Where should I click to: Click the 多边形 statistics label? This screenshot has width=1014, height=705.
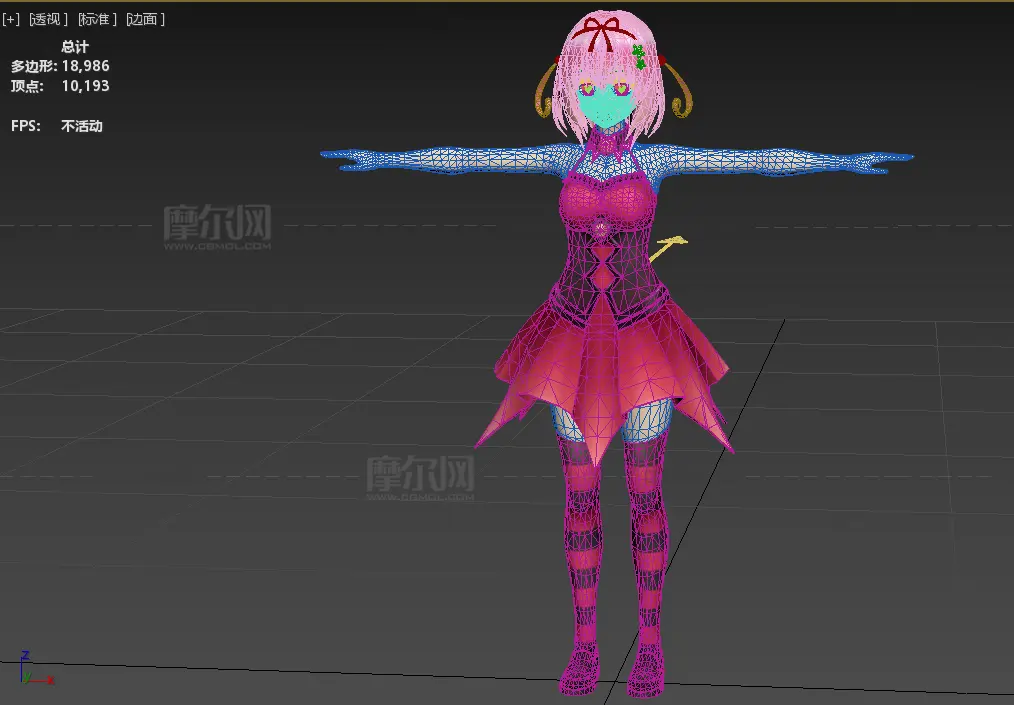(34, 66)
